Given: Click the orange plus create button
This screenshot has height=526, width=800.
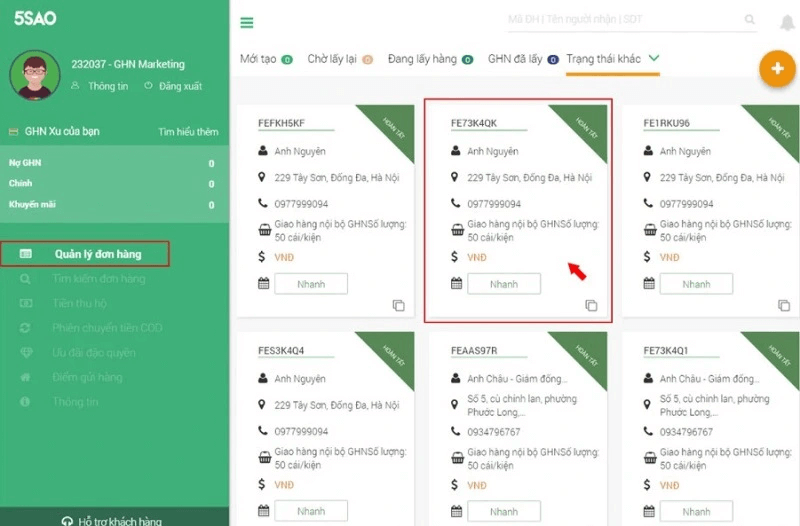Looking at the screenshot, I should [x=775, y=69].
